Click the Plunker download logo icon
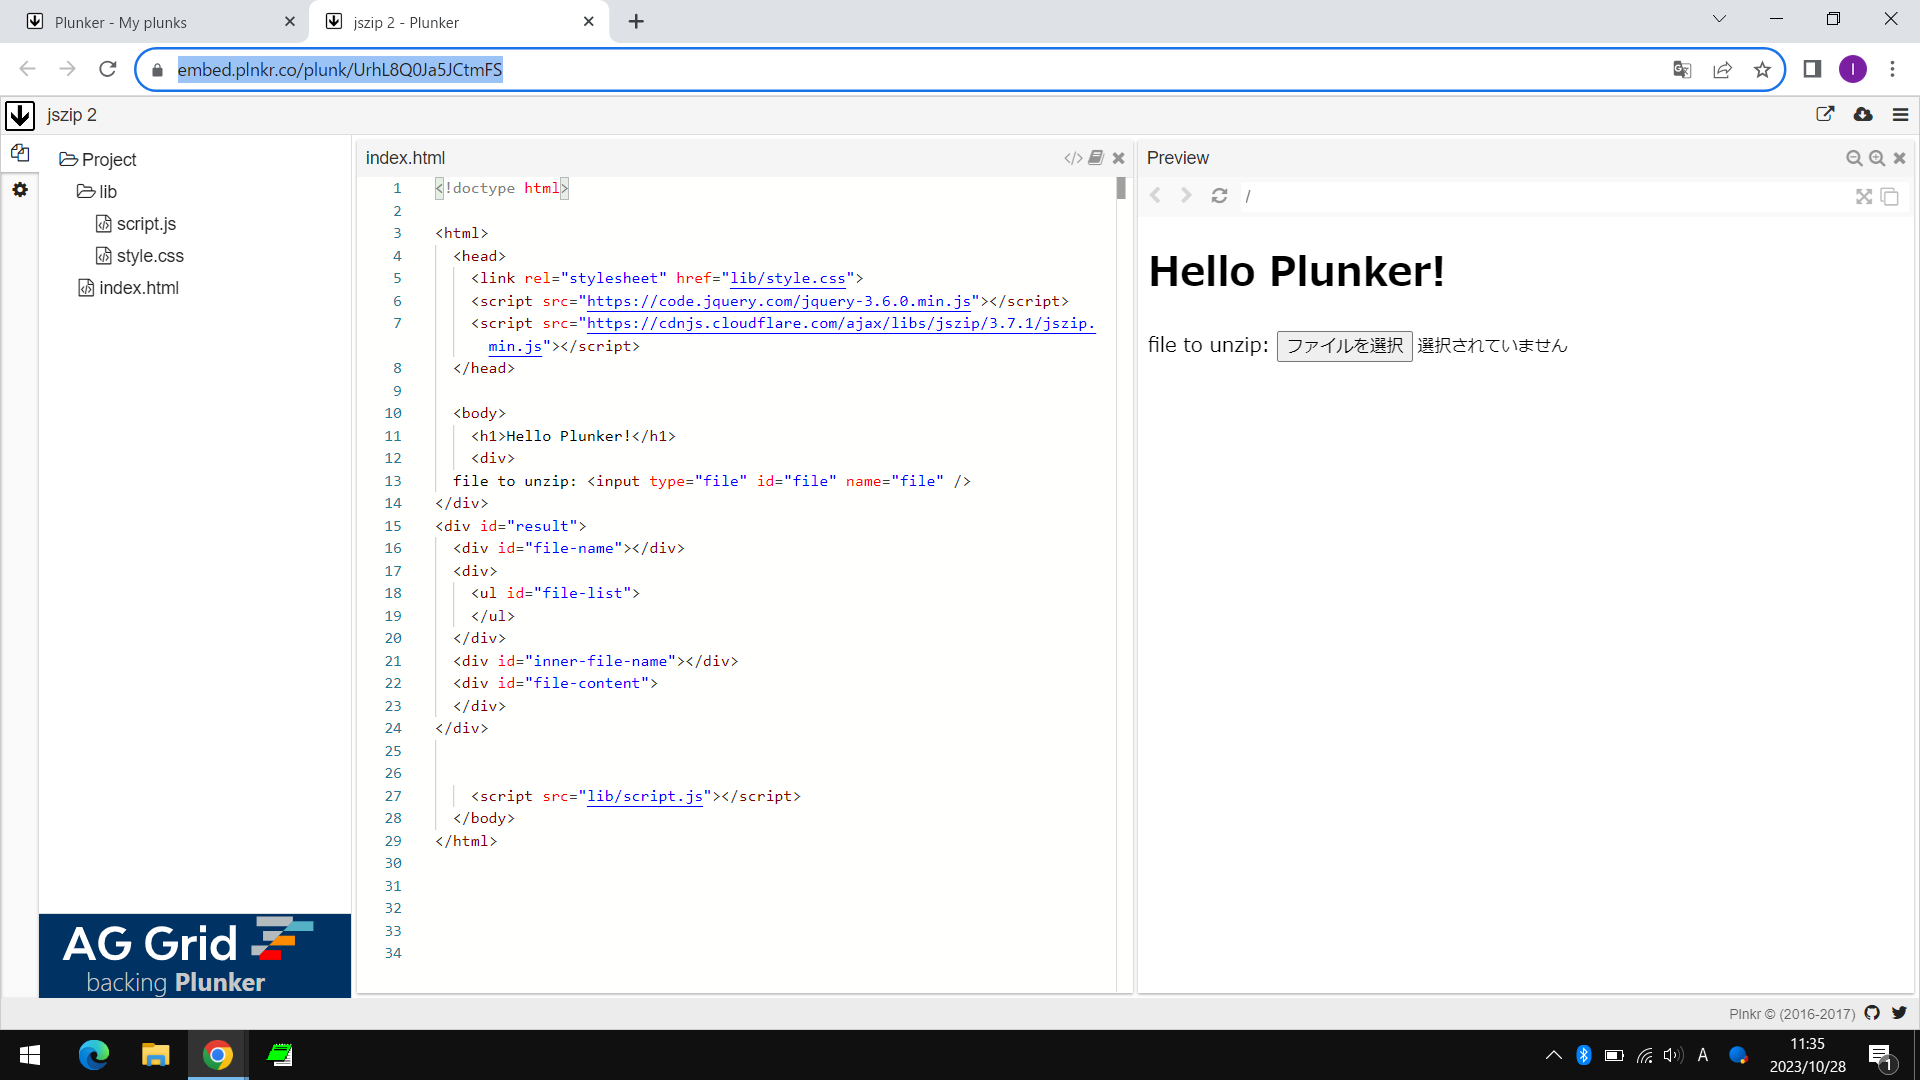 20,115
